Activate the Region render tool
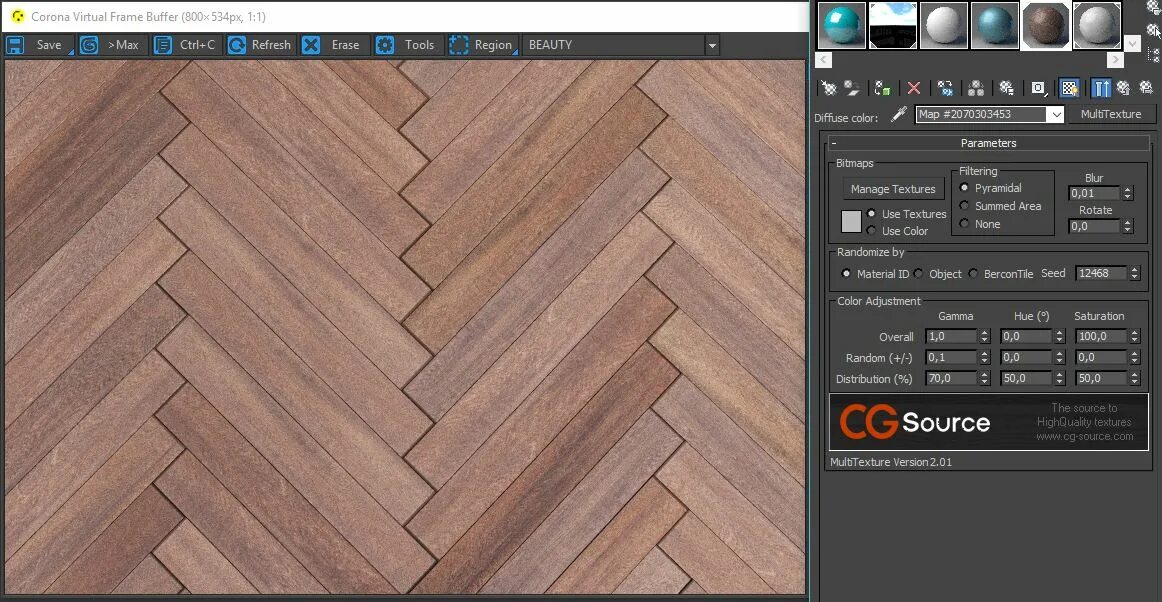Screen dimensions: 1162x602 pyautogui.click(x=483, y=44)
